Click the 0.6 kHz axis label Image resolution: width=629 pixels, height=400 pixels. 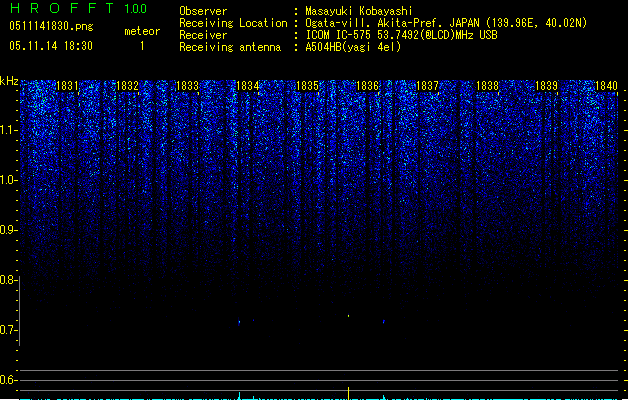(8, 380)
